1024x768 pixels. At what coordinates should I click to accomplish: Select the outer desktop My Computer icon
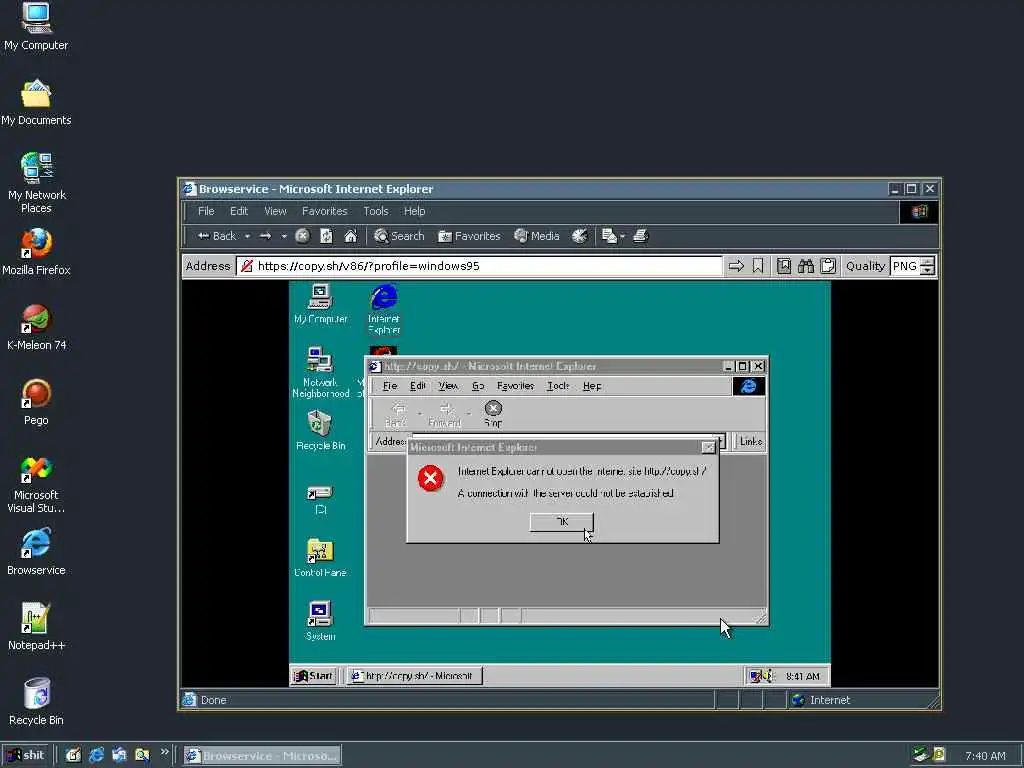(36, 27)
